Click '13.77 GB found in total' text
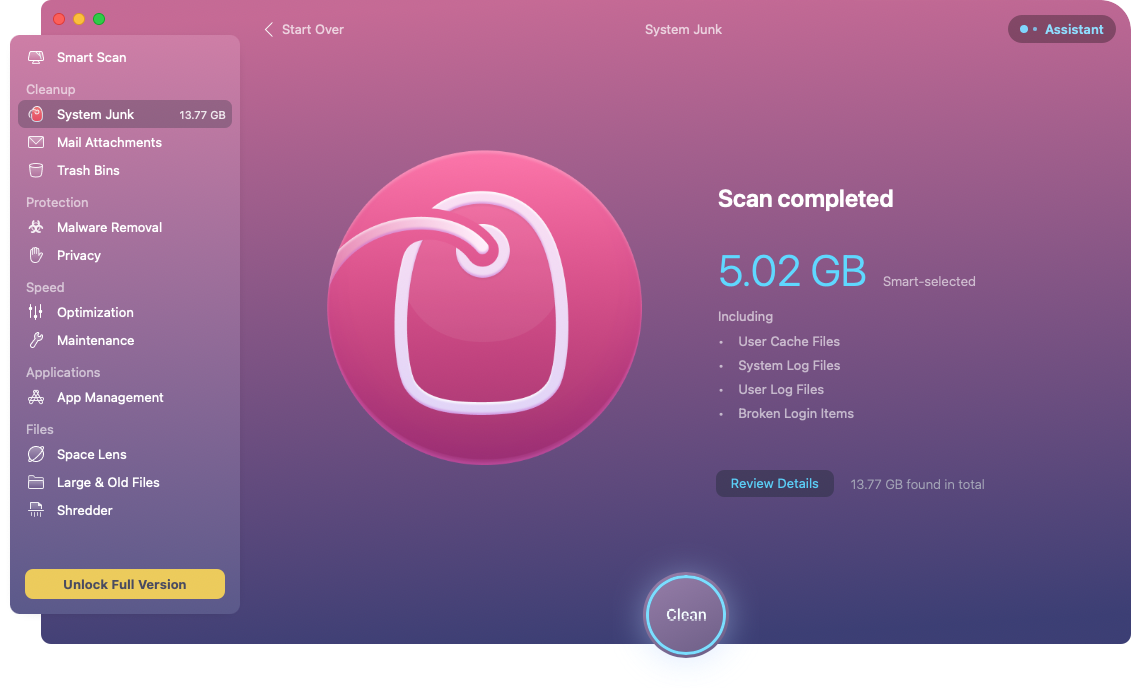Viewport: 1131px width, 688px height. [917, 485]
